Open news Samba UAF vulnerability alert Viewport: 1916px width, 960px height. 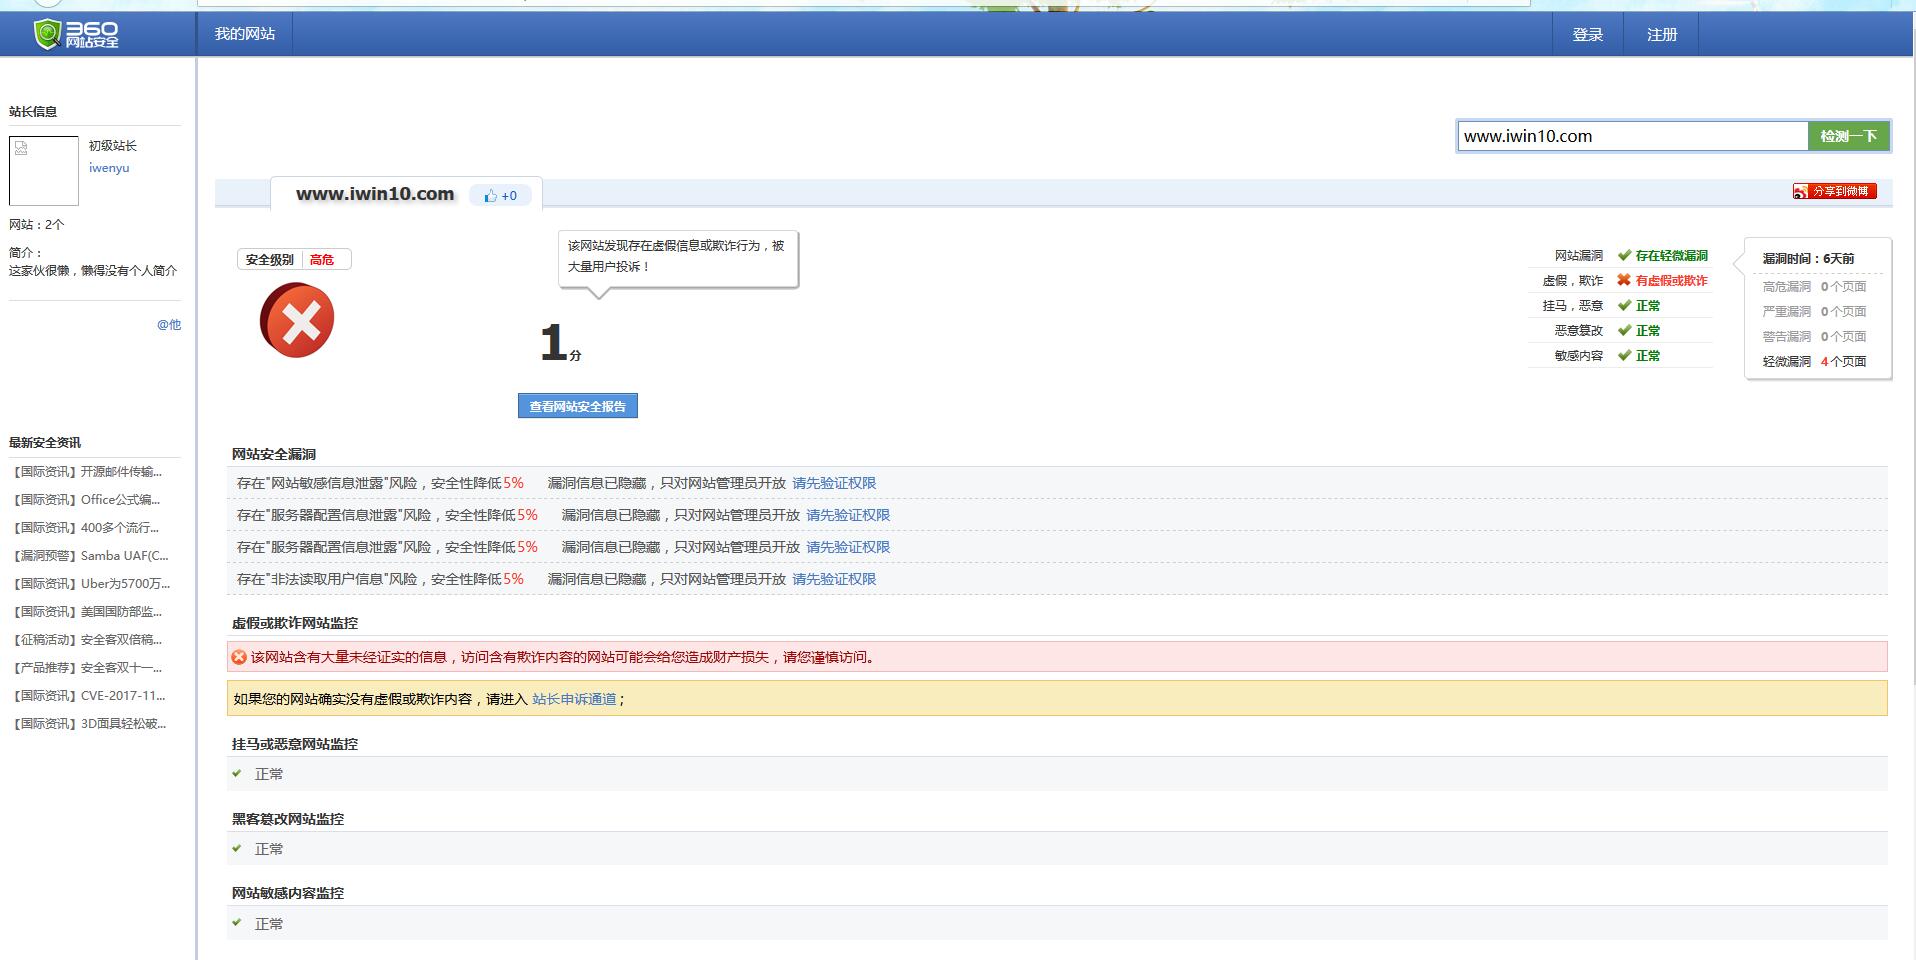(x=90, y=556)
